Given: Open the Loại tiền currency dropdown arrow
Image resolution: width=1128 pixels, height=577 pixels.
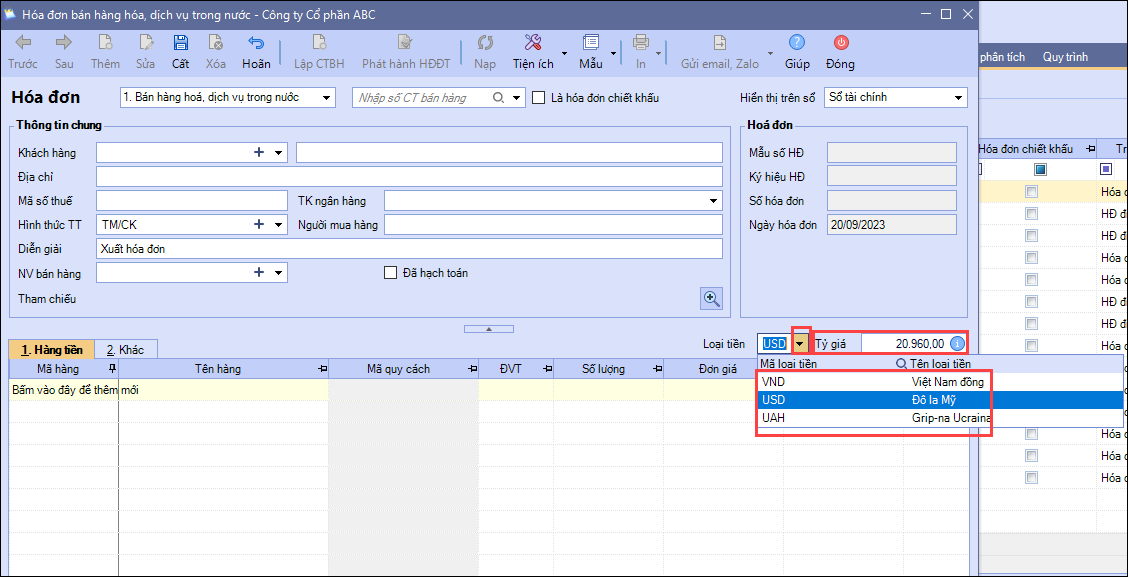Looking at the screenshot, I should click(799, 344).
